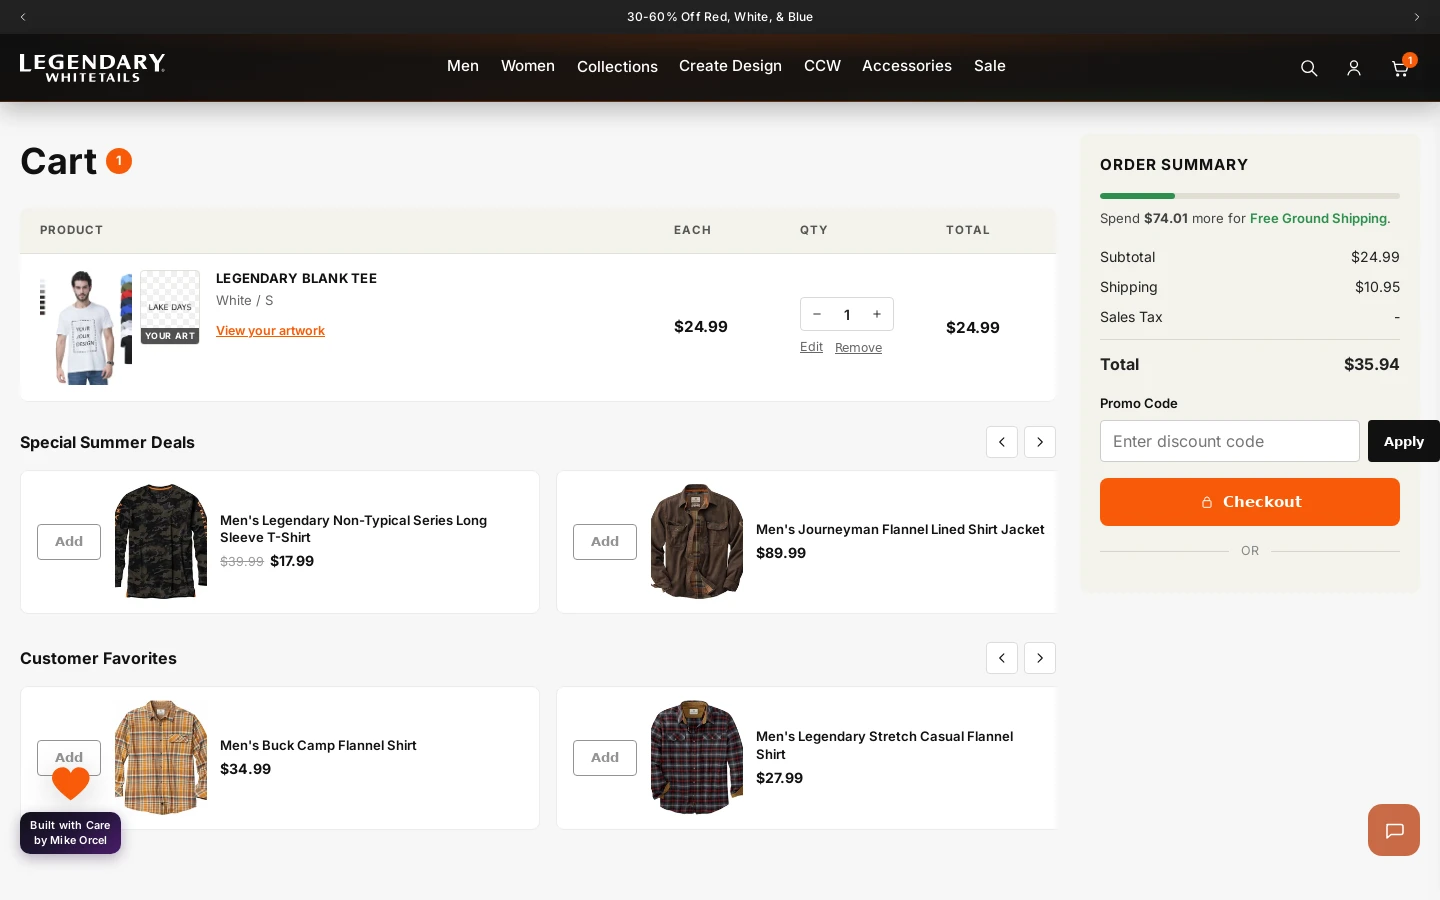Click the 30-60% Off Red, White, & Blue banner
Screen dimensions: 1440x900
tap(720, 17)
